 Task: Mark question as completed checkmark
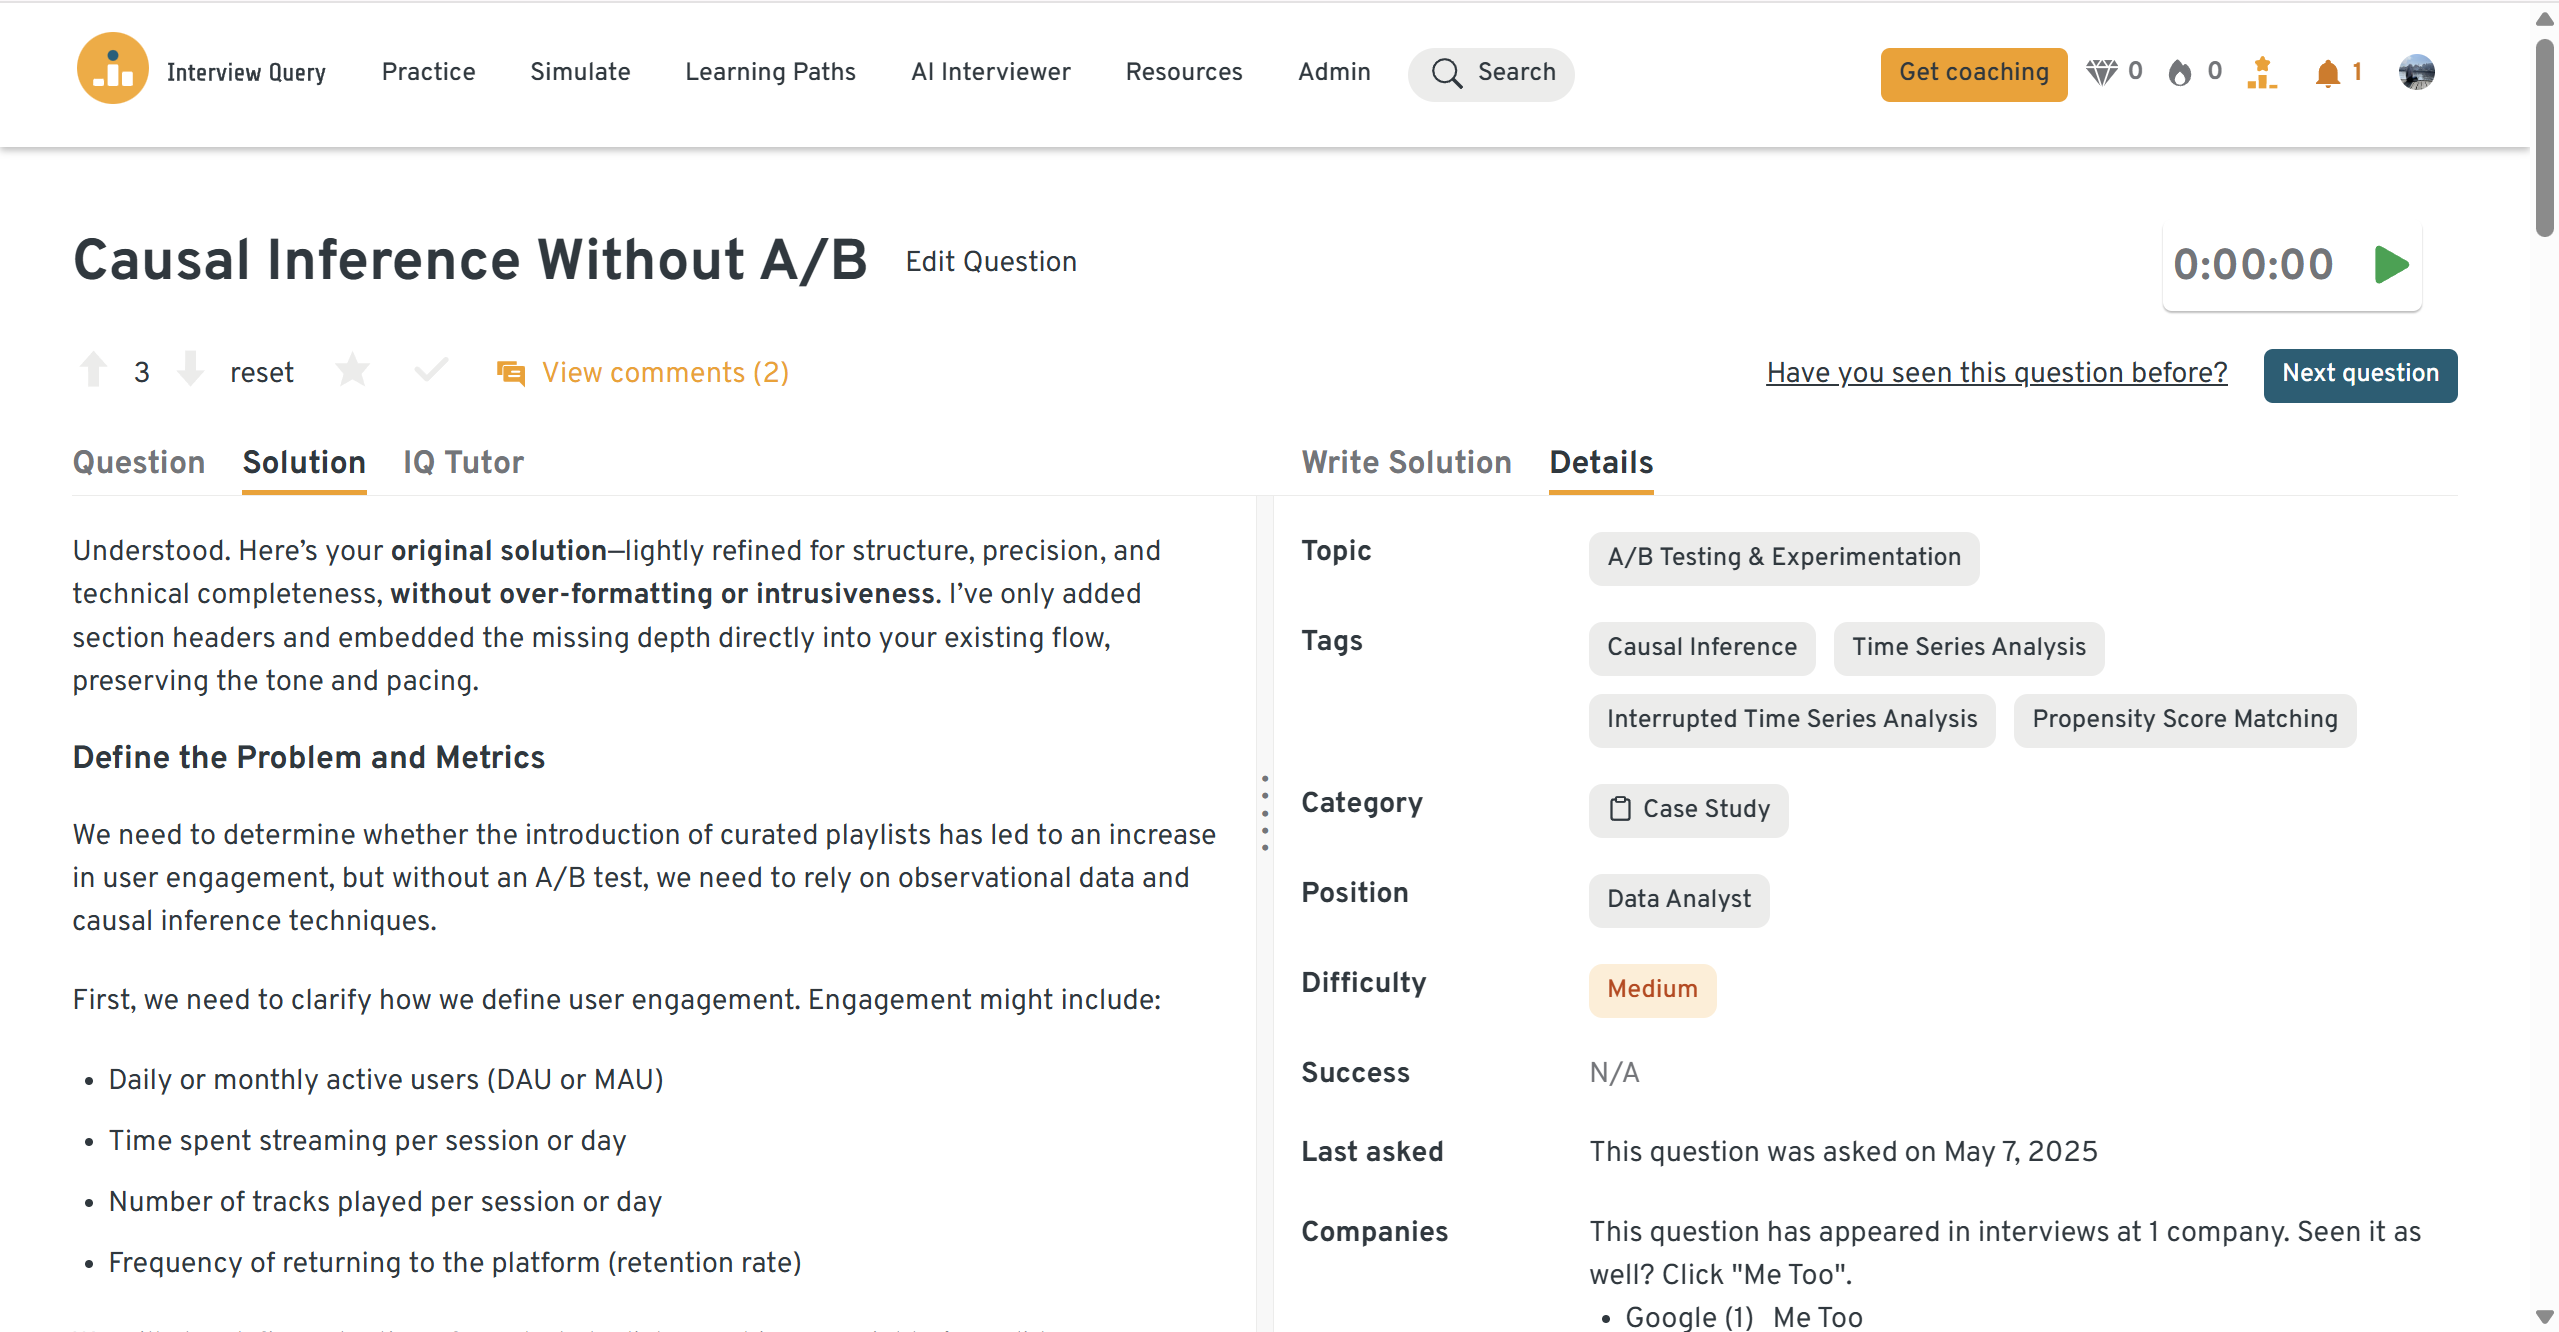pos(430,371)
